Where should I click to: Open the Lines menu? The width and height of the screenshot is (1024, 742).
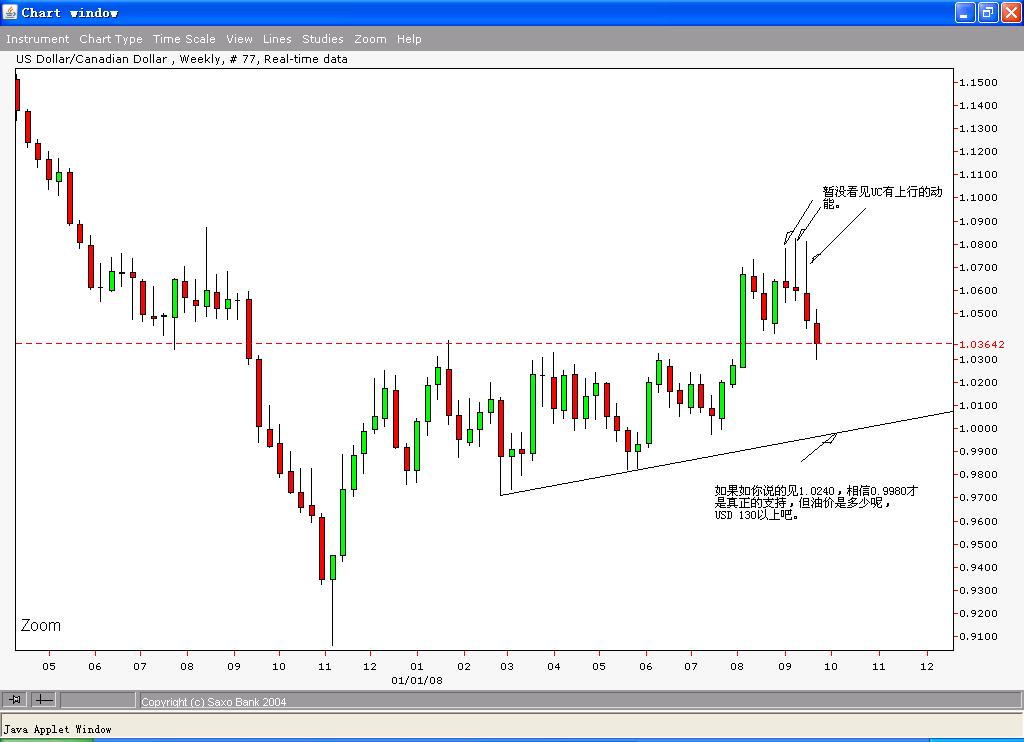[x=277, y=39]
